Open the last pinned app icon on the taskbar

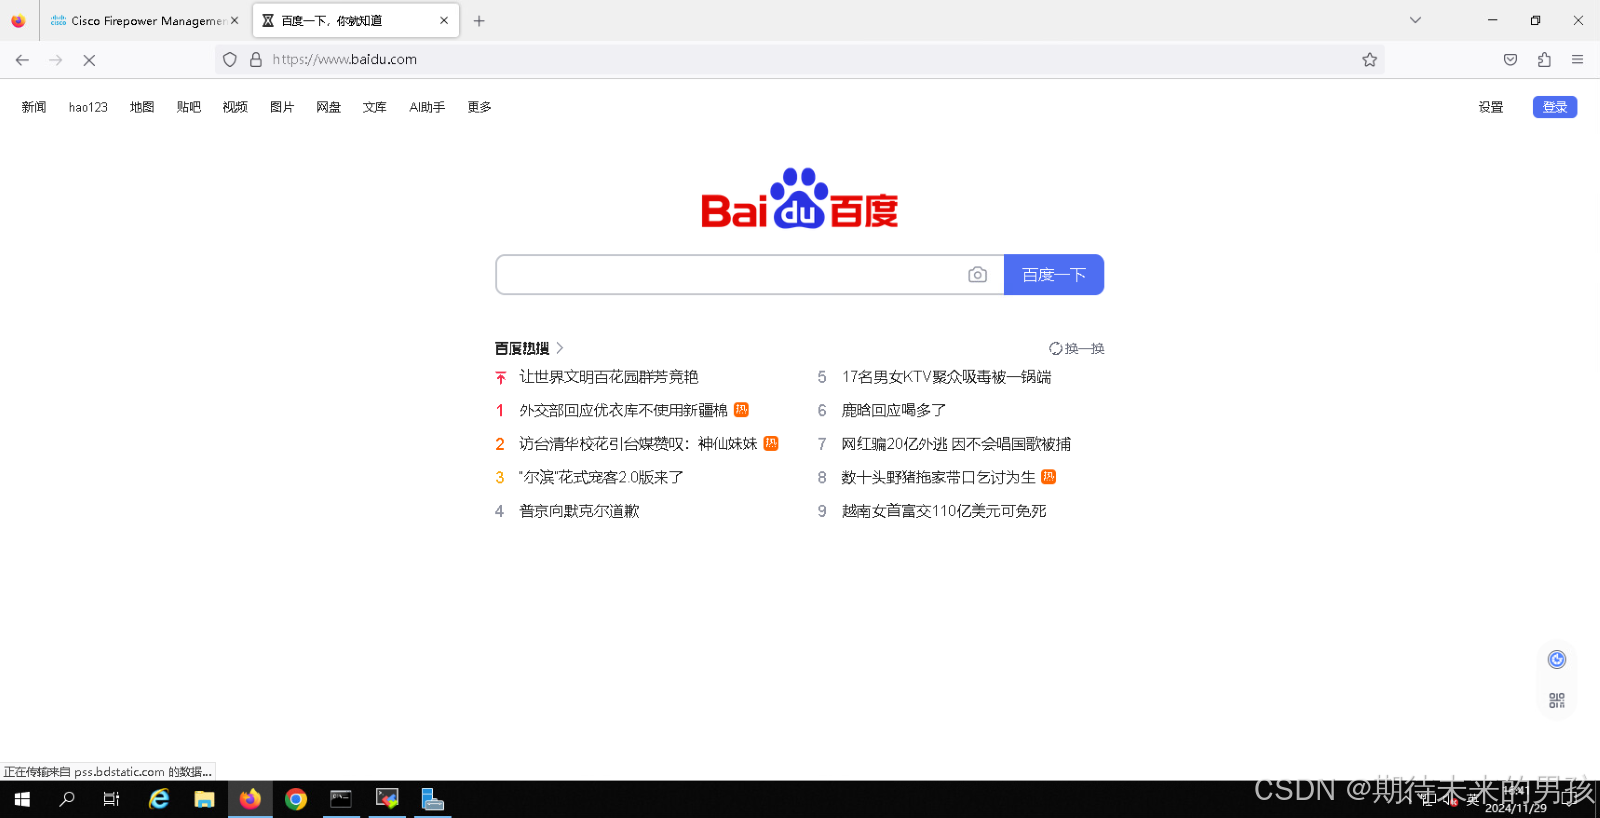(x=432, y=799)
